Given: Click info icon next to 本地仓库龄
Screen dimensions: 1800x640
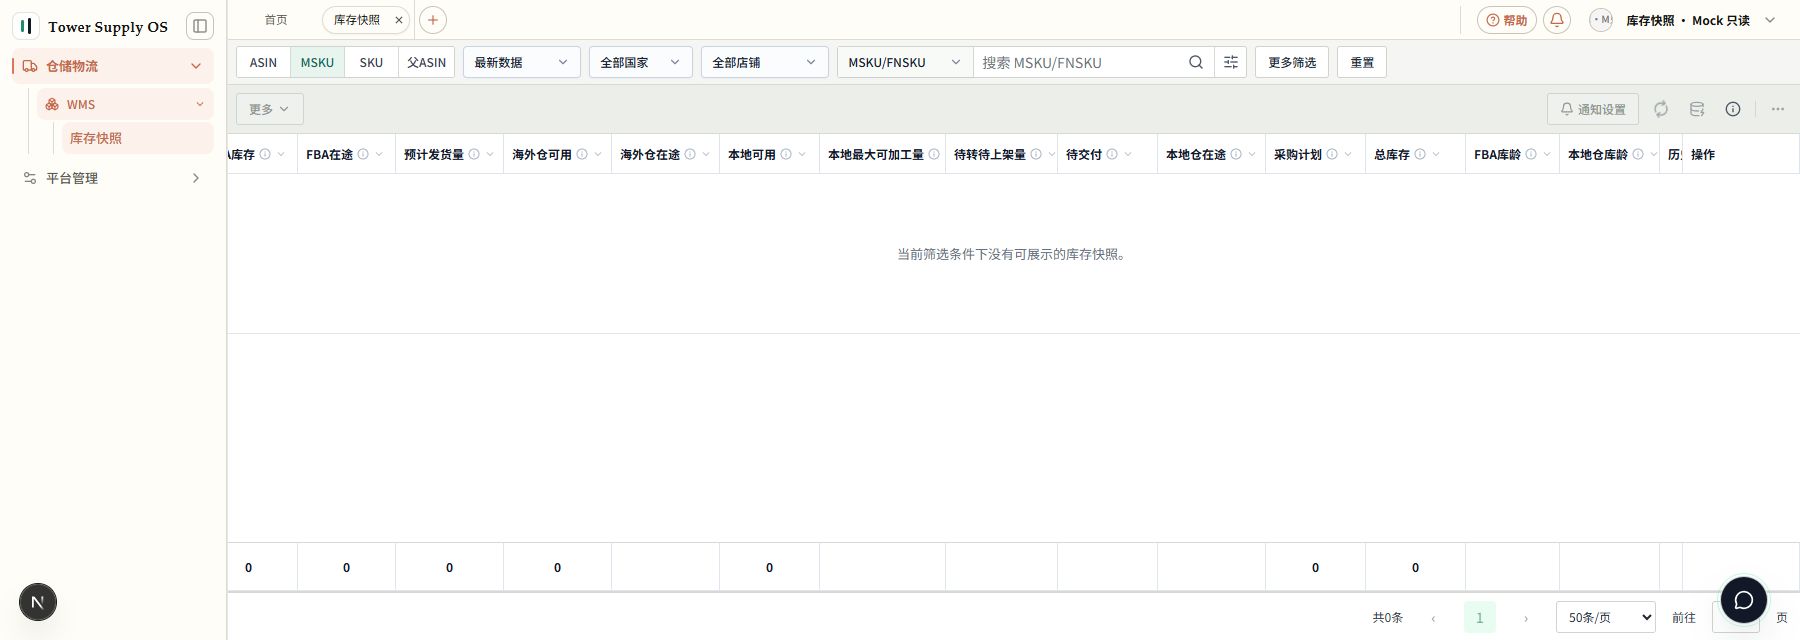Looking at the screenshot, I should coord(1638,154).
